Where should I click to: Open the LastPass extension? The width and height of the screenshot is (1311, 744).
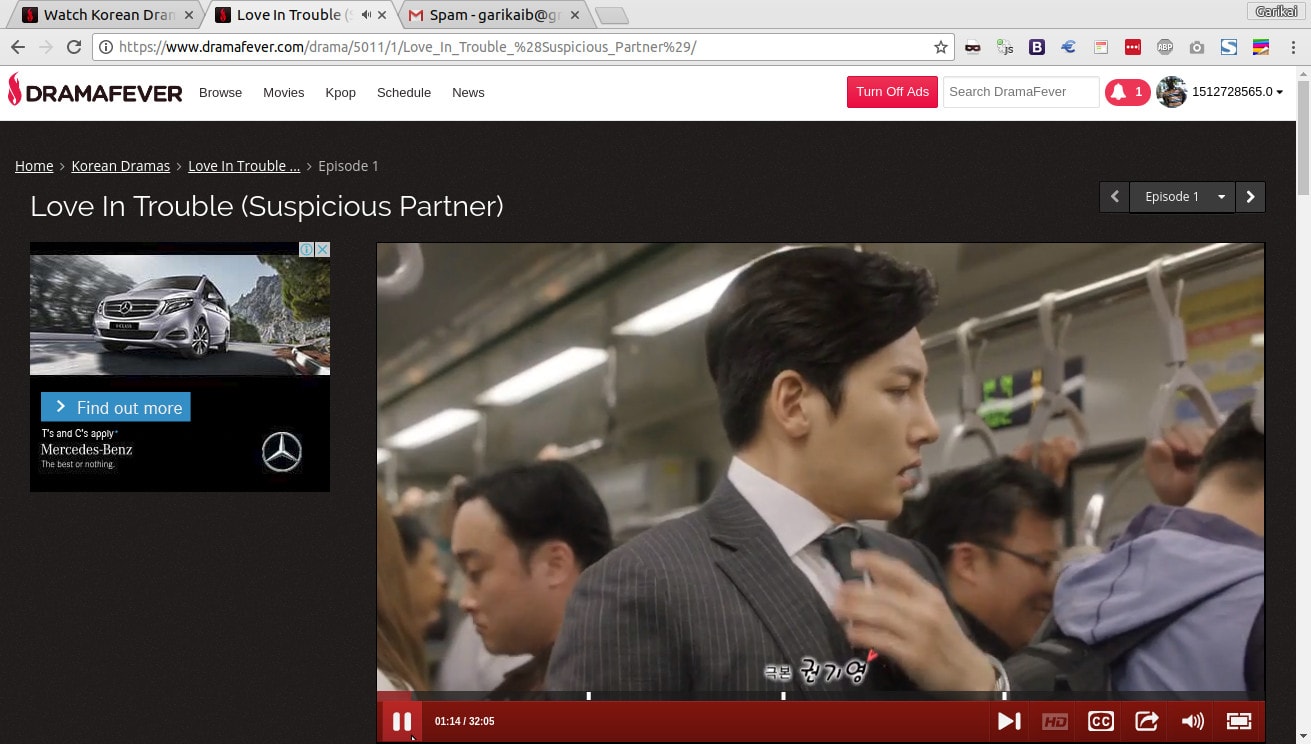(1132, 47)
